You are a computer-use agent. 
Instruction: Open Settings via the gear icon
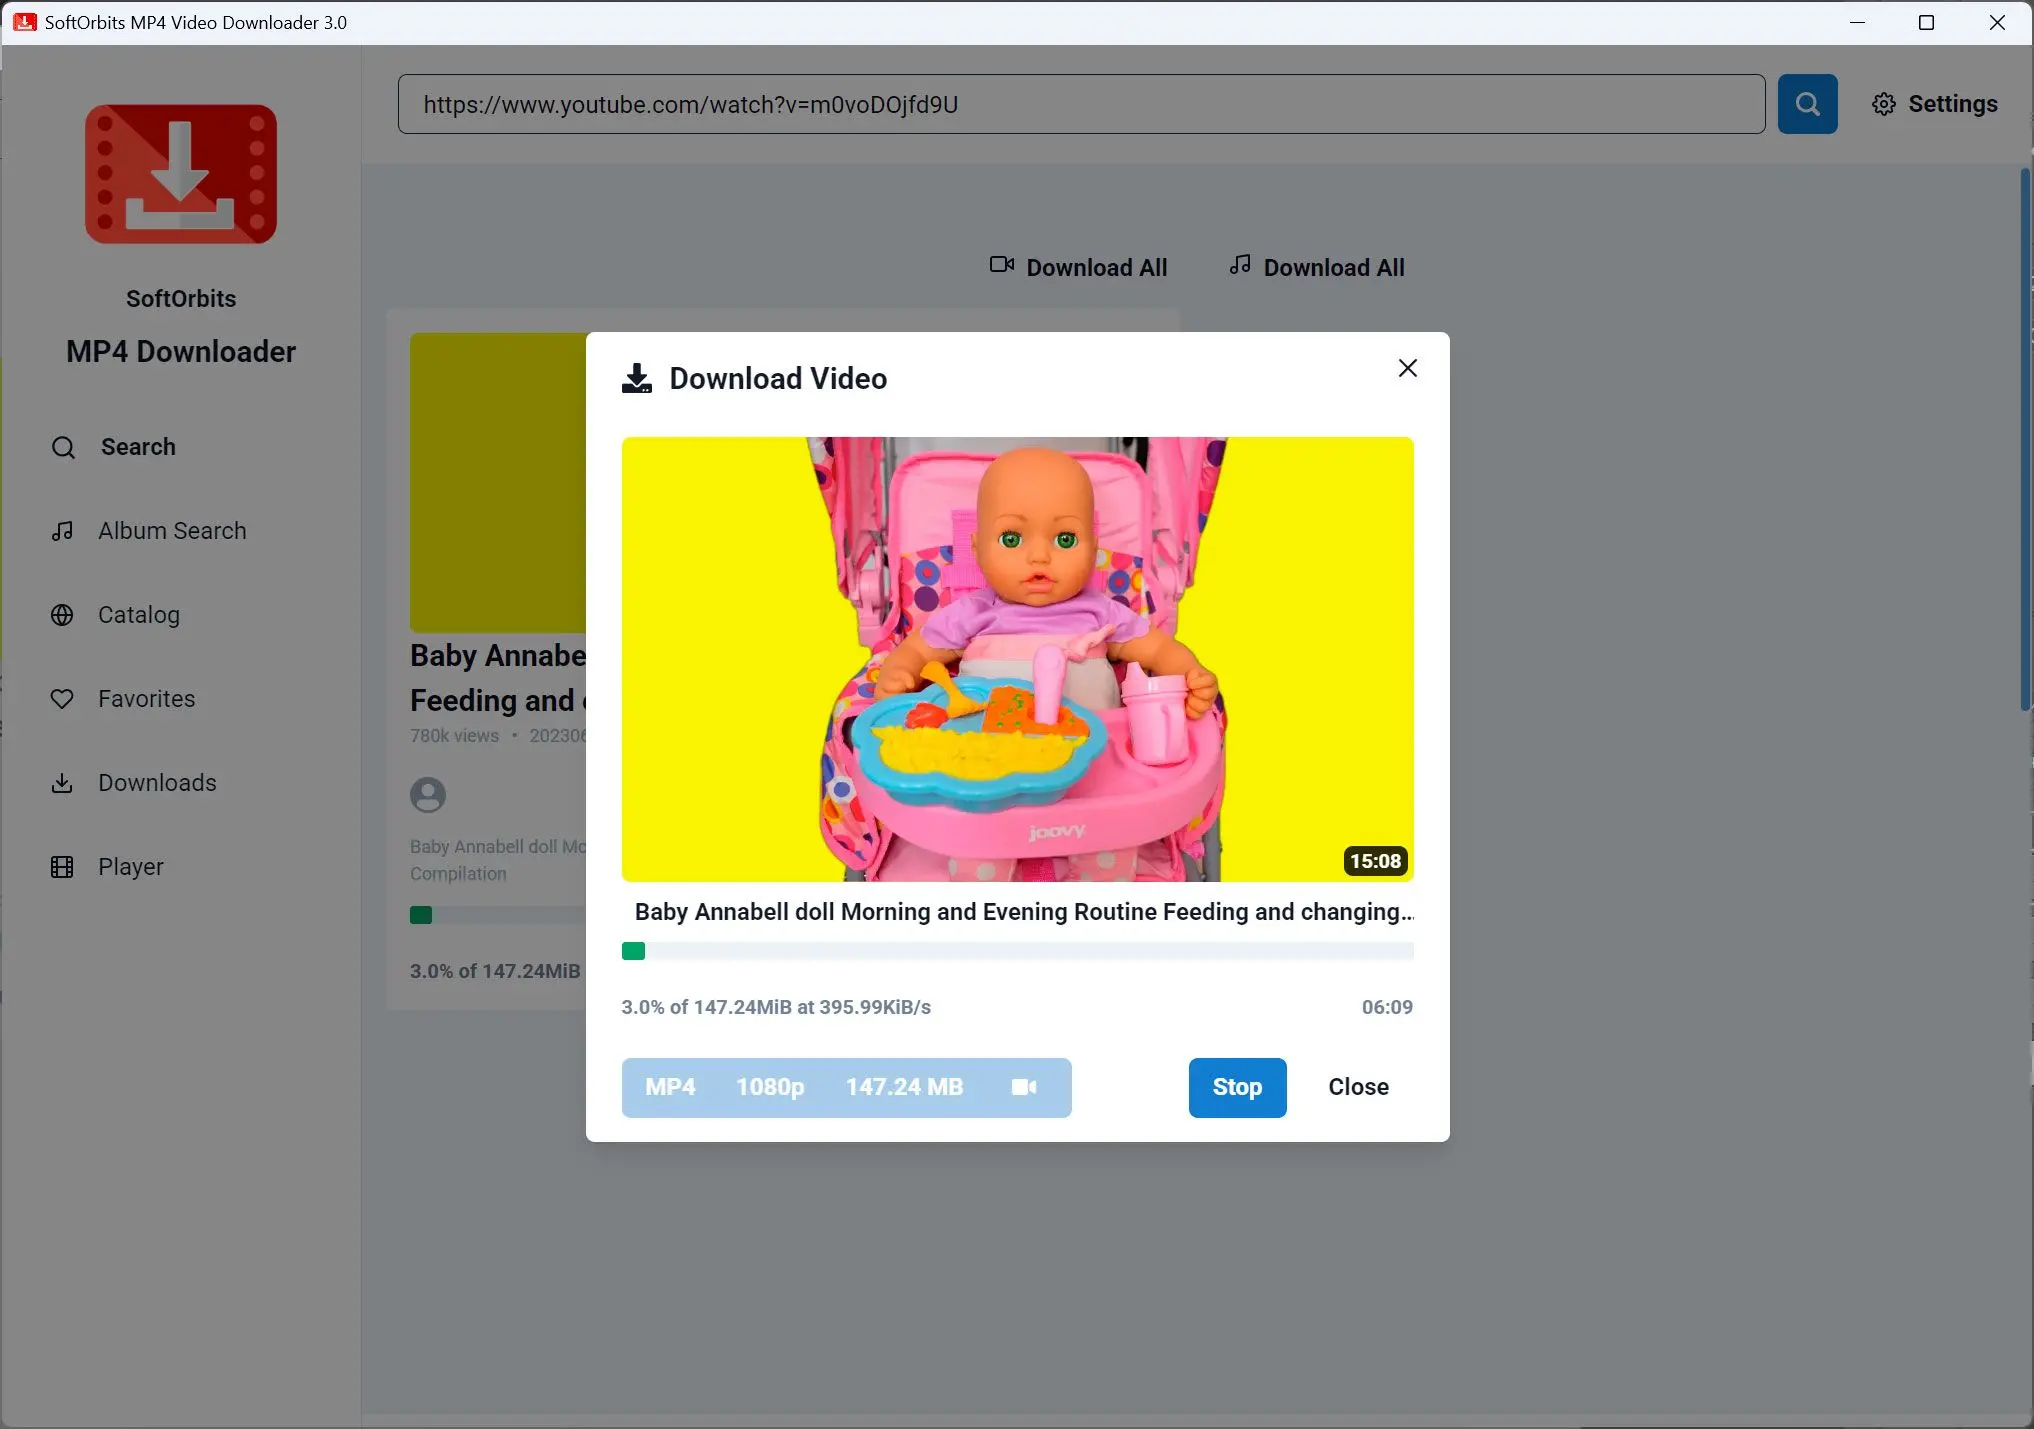point(1884,104)
